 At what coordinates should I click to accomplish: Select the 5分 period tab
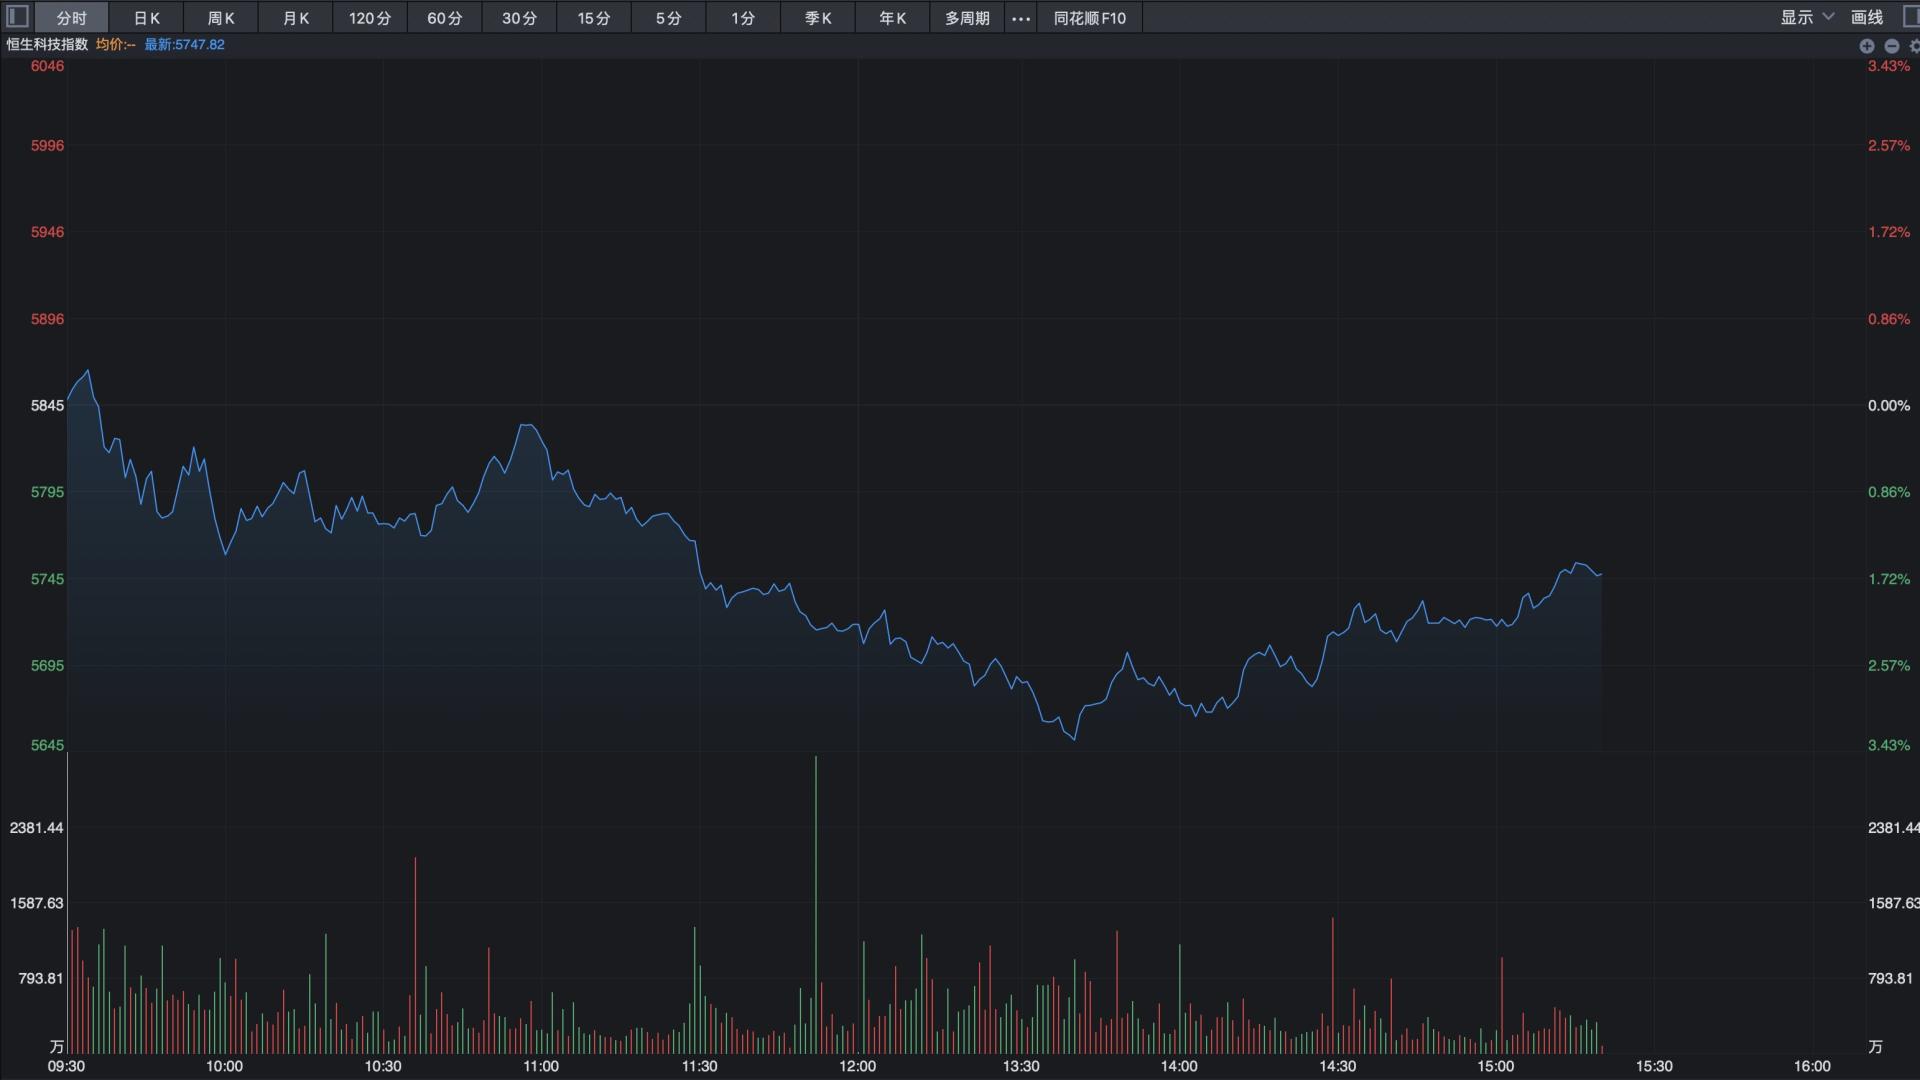669,18
